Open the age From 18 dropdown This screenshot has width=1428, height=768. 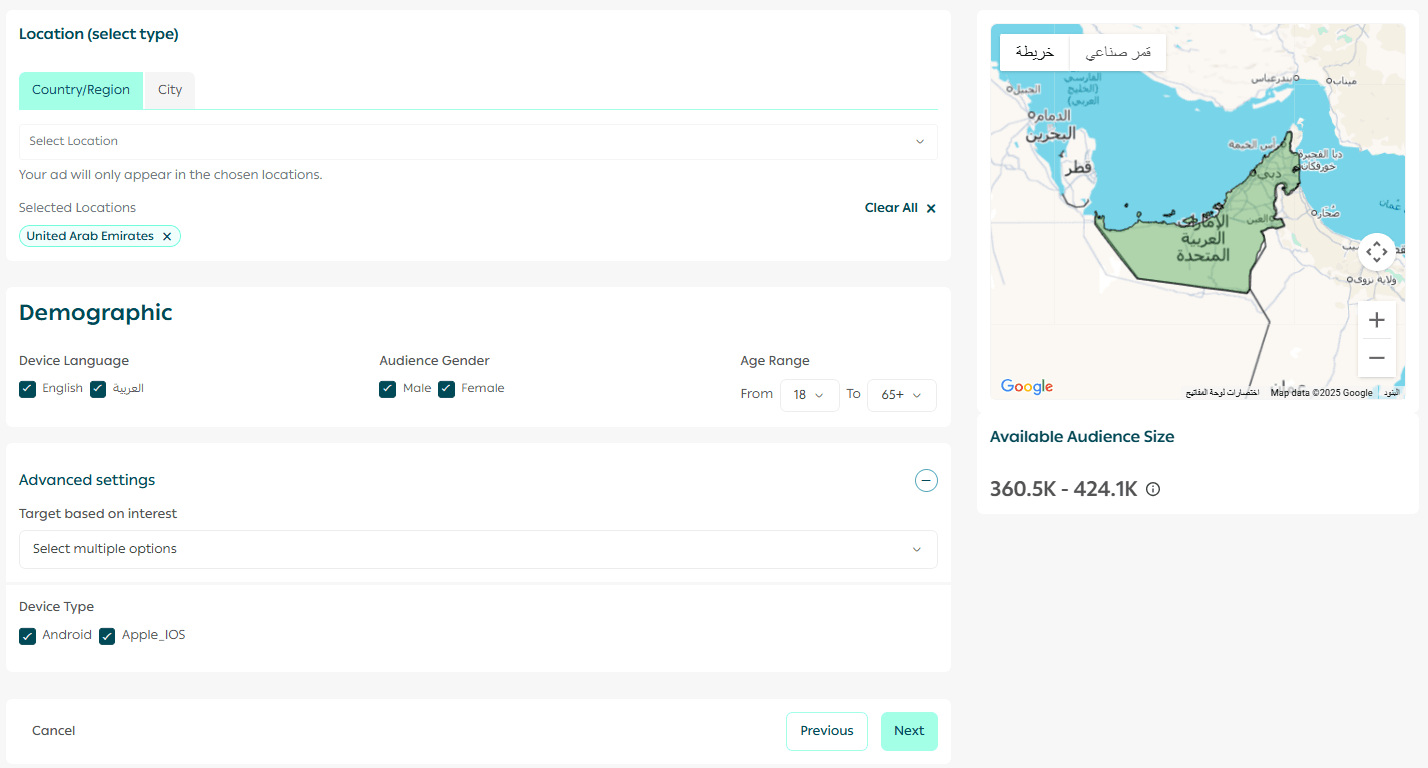(x=809, y=395)
